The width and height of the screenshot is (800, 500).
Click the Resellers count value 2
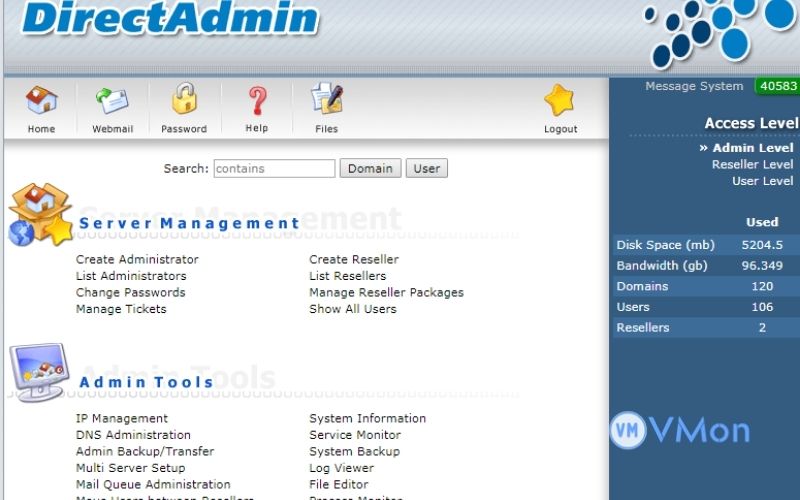point(762,328)
